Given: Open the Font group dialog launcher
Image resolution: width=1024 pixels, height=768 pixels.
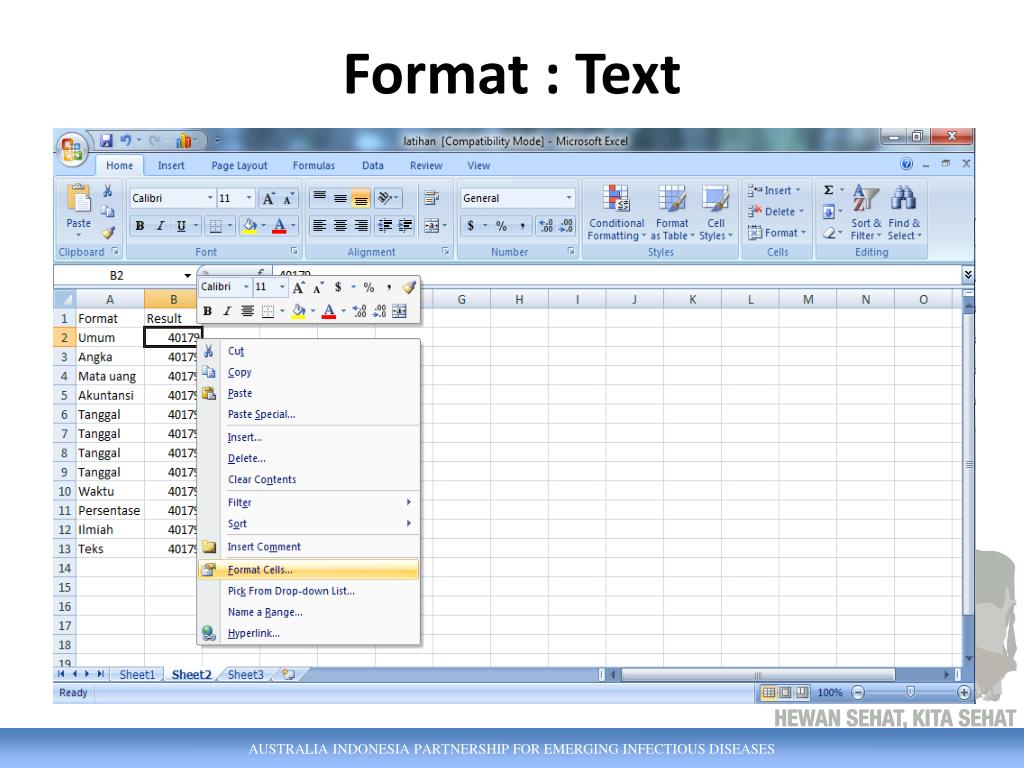Looking at the screenshot, I should point(295,251).
